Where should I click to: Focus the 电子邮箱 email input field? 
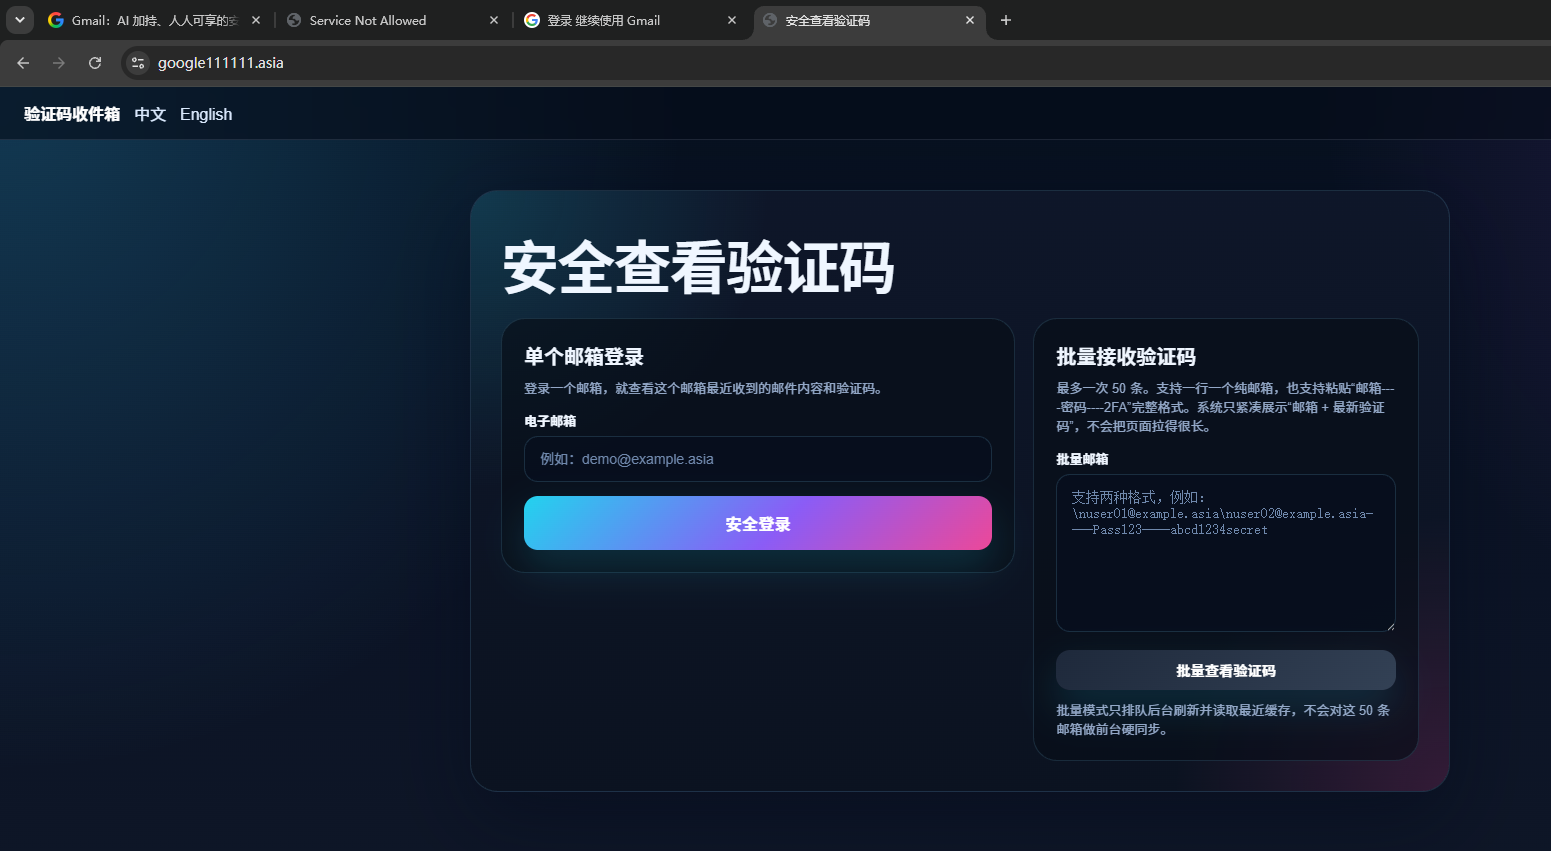click(758, 459)
